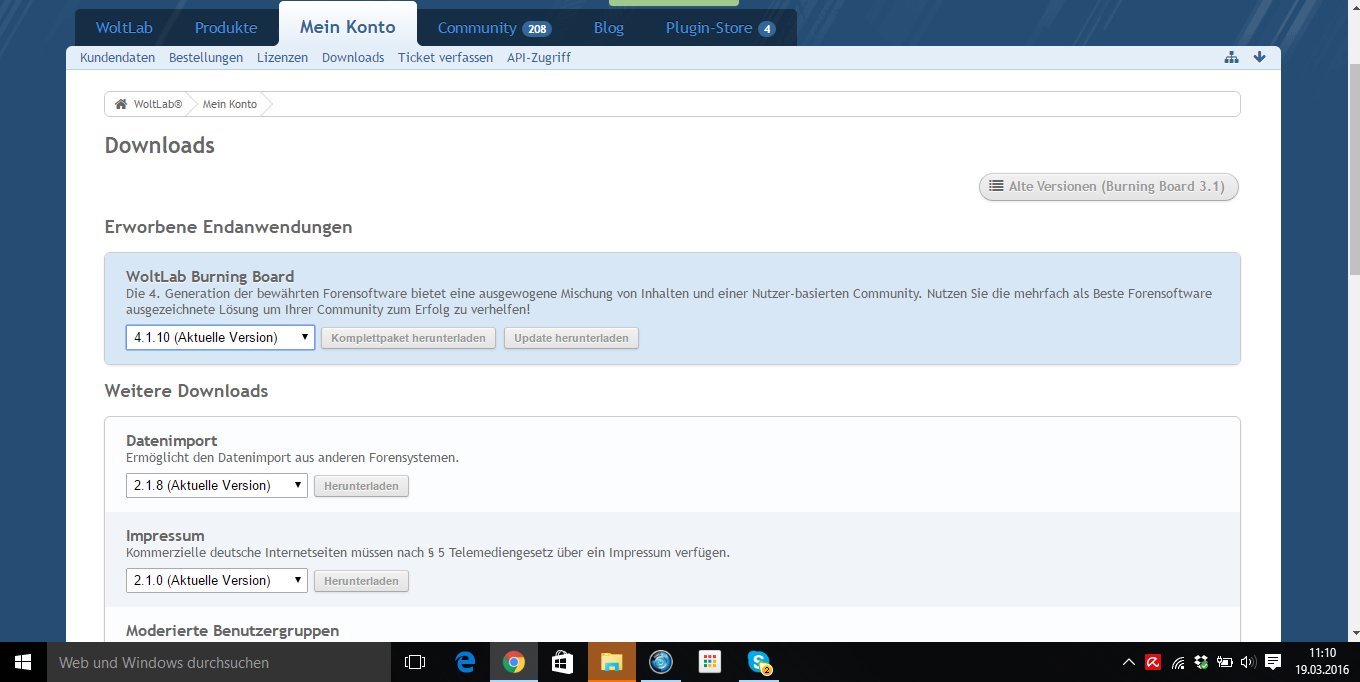Open Alte Versionen (Burning Board 3.1)
Viewport: 1360px width, 682px height.
coord(1109,186)
